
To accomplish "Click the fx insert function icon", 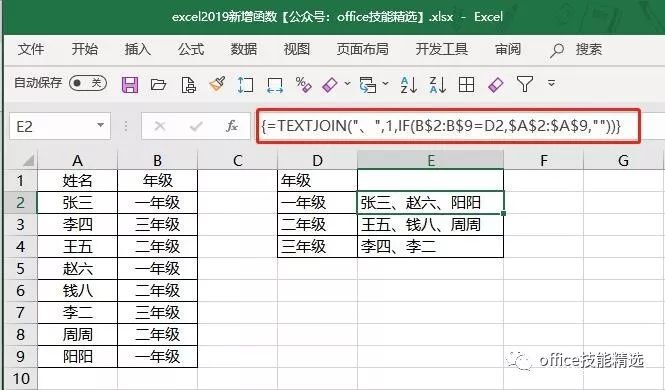I will (232, 126).
